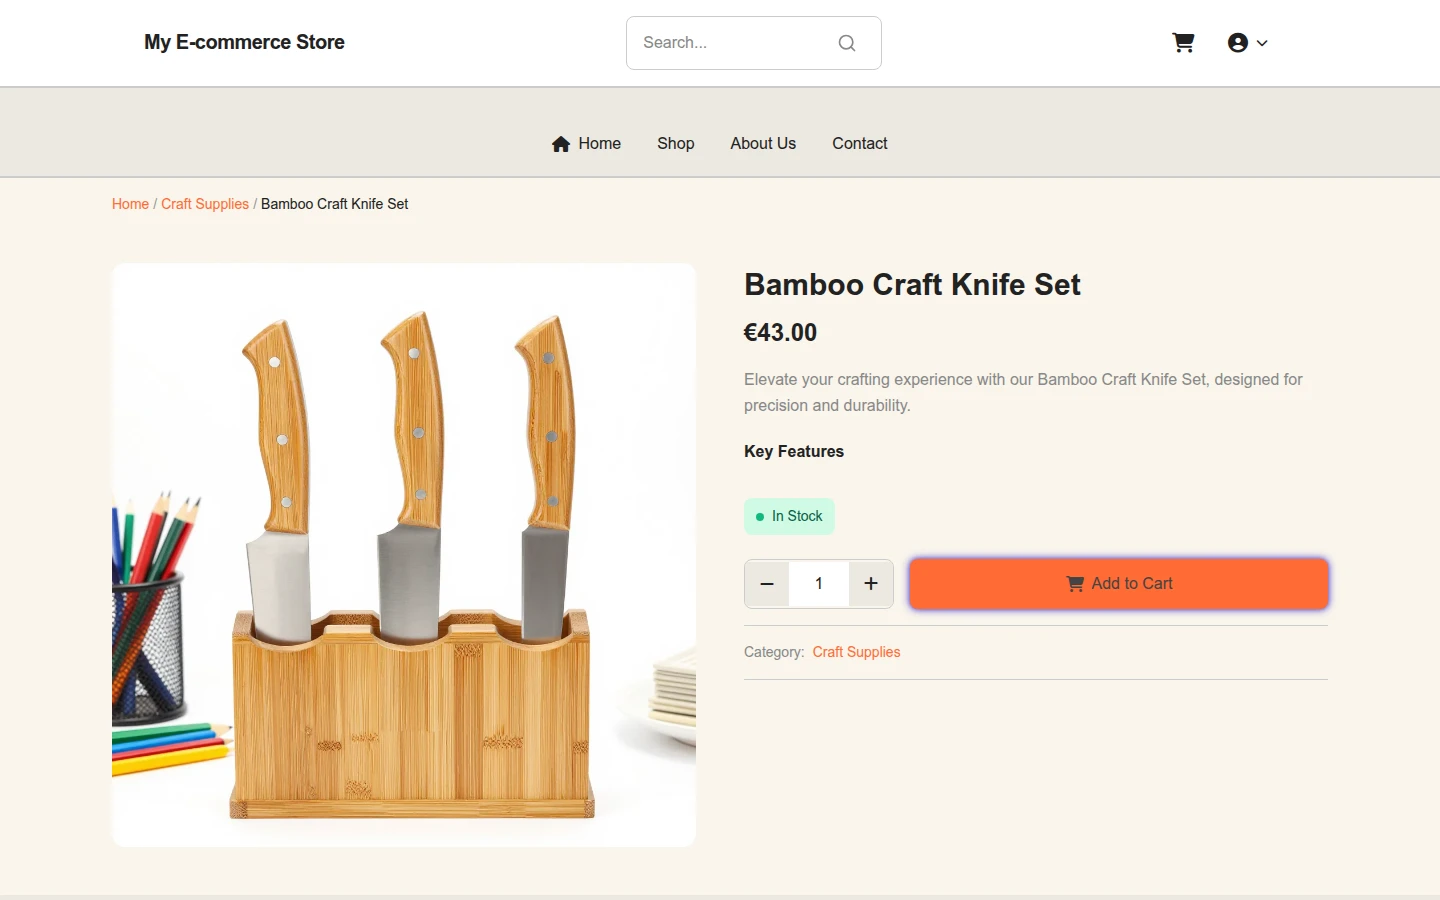Click the search magnifier icon

pyautogui.click(x=847, y=43)
